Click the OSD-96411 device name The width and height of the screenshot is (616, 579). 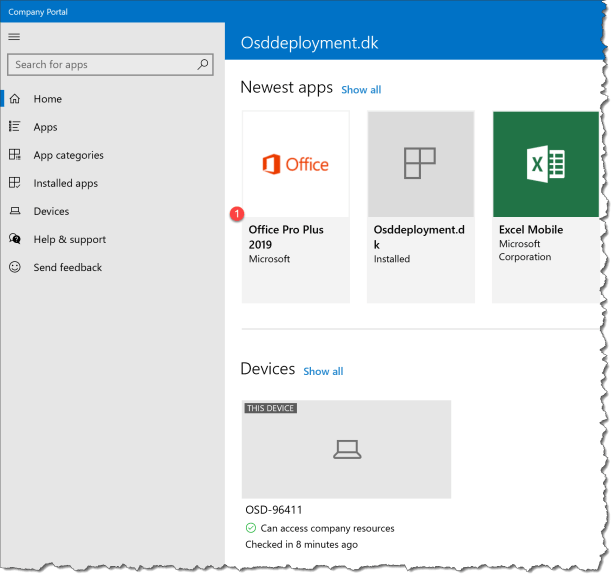[x=274, y=510]
